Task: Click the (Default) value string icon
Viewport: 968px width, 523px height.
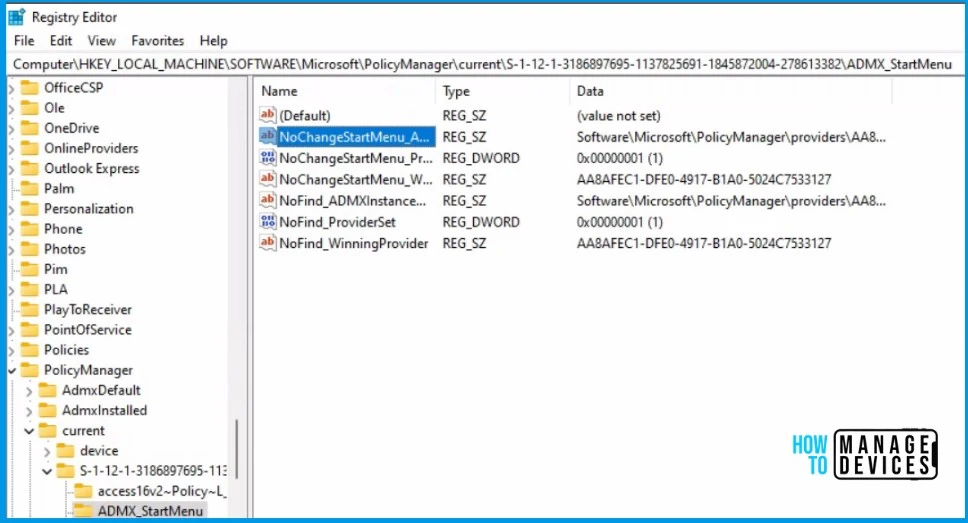Action: [x=267, y=115]
